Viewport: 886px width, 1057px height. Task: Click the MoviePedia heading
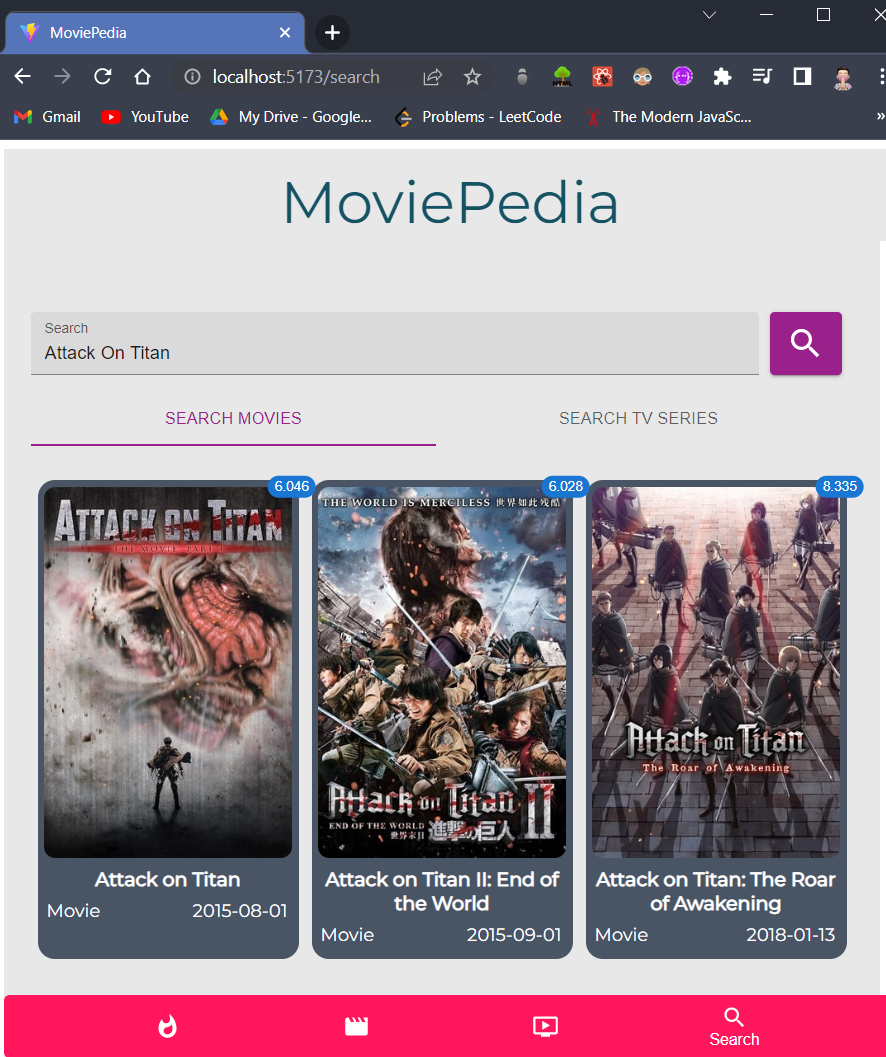[450, 204]
